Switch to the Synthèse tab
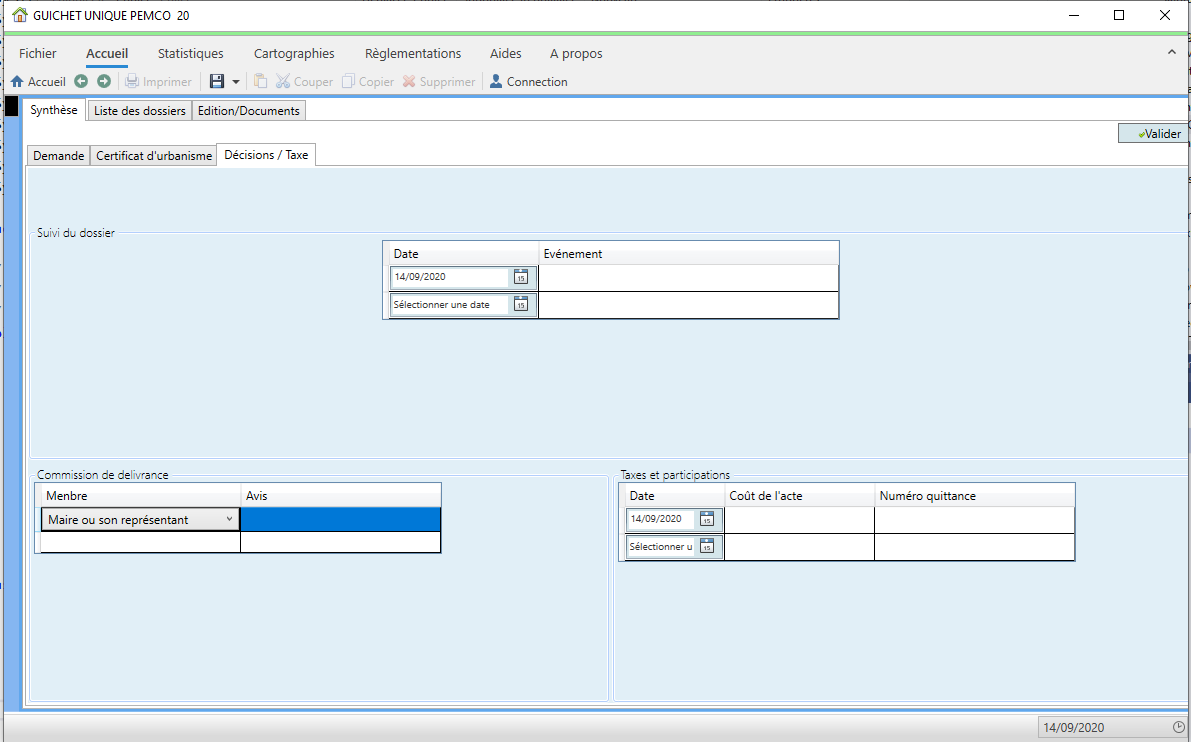The image size is (1191, 742). (x=54, y=110)
